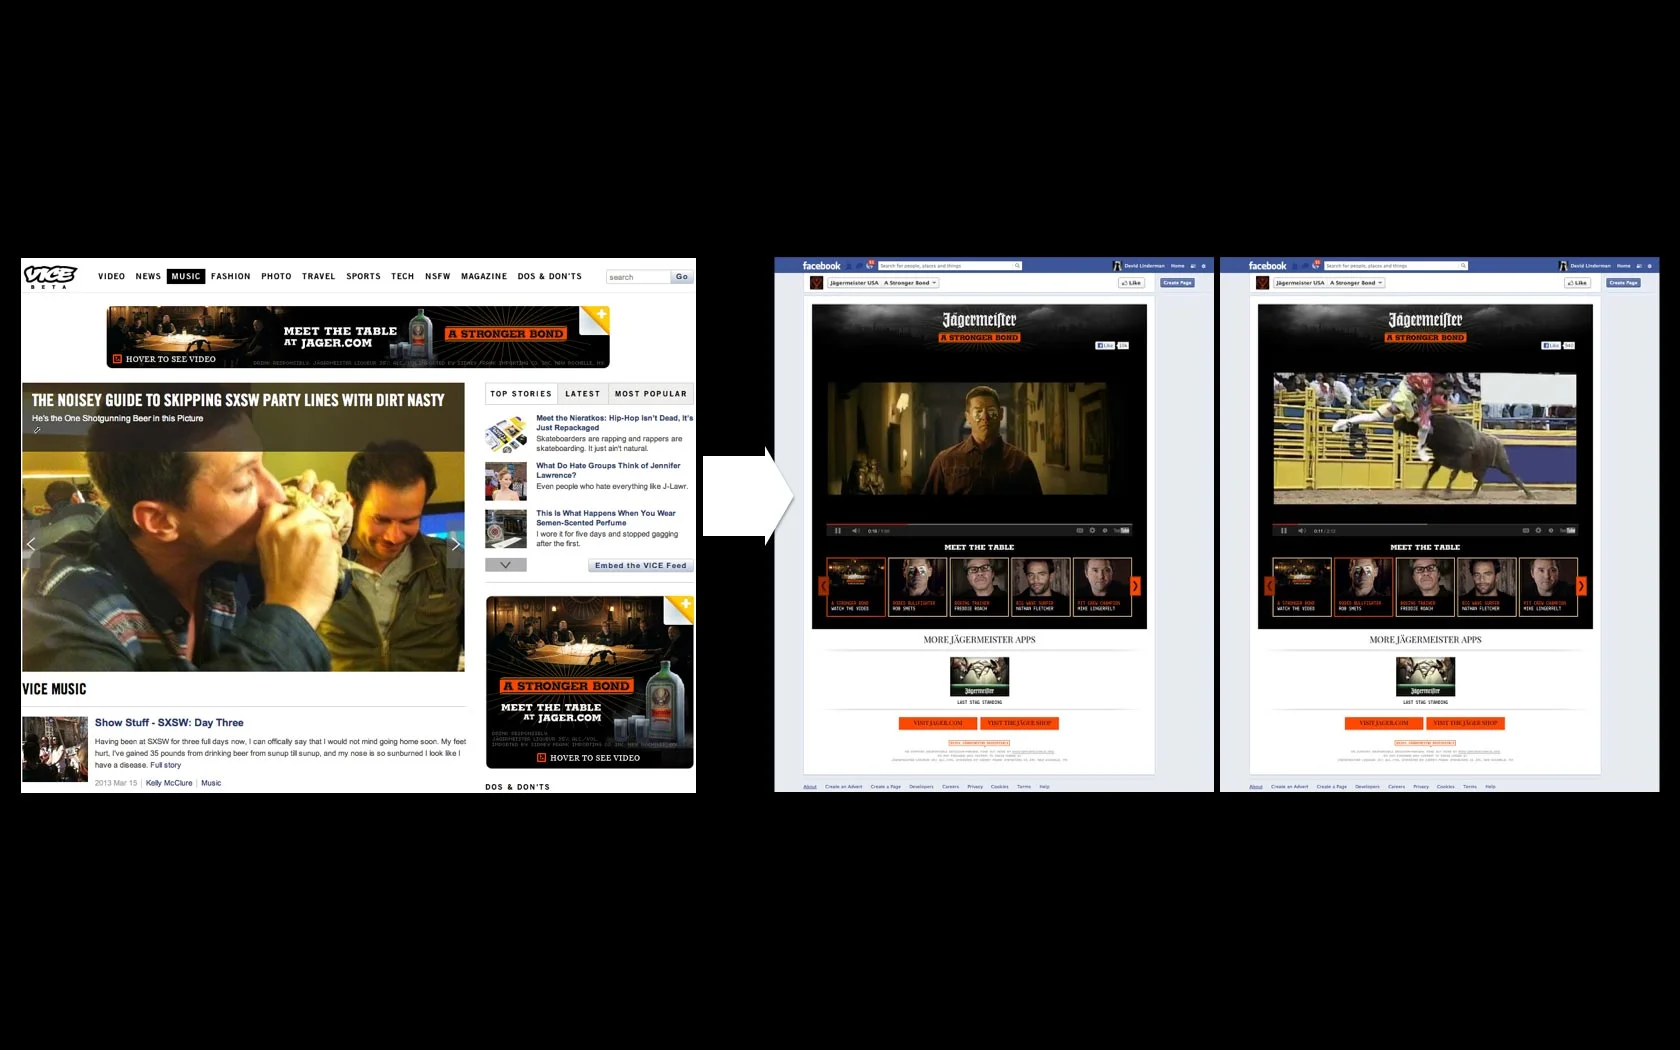The image size is (1680, 1050).
Task: Open the NSFW section on Vice
Action: tap(438, 276)
